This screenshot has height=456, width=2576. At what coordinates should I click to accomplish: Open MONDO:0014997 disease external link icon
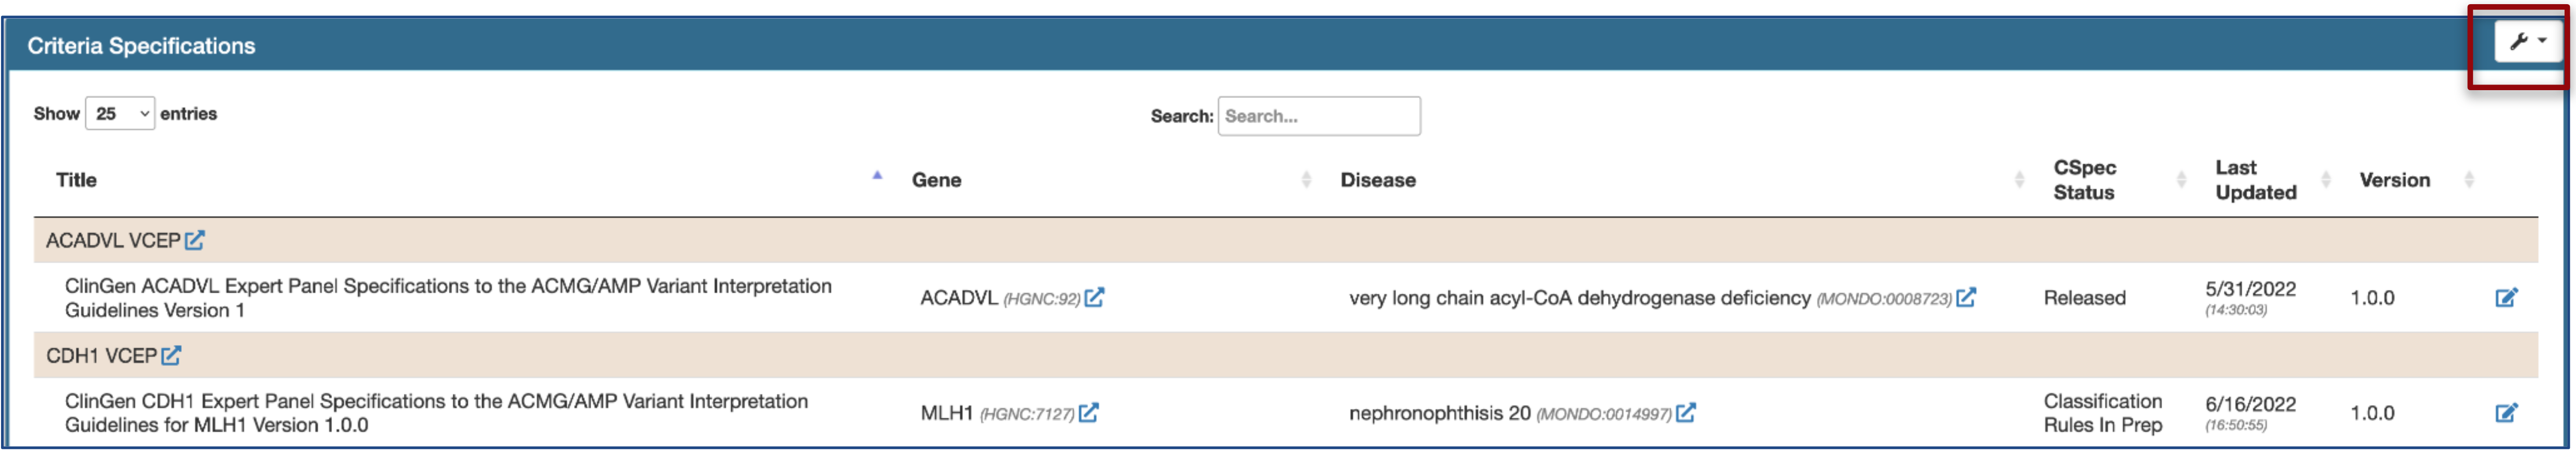1686,413
